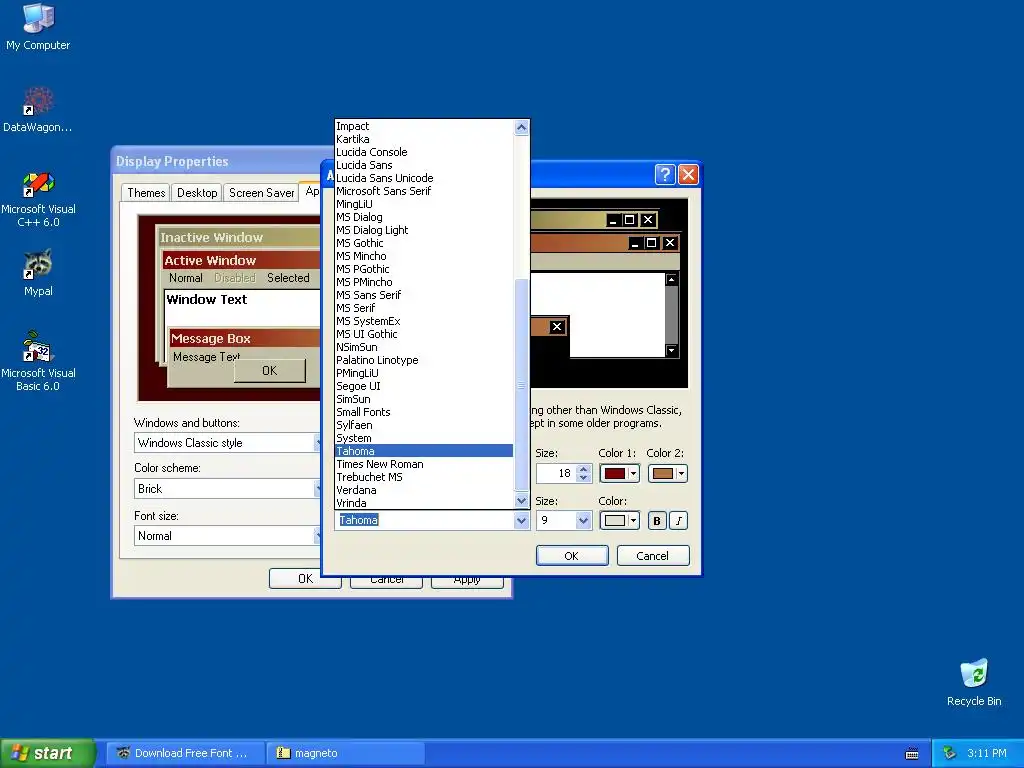Image resolution: width=1024 pixels, height=768 pixels.
Task: Select MingLiU in the font list
Action: pos(424,204)
